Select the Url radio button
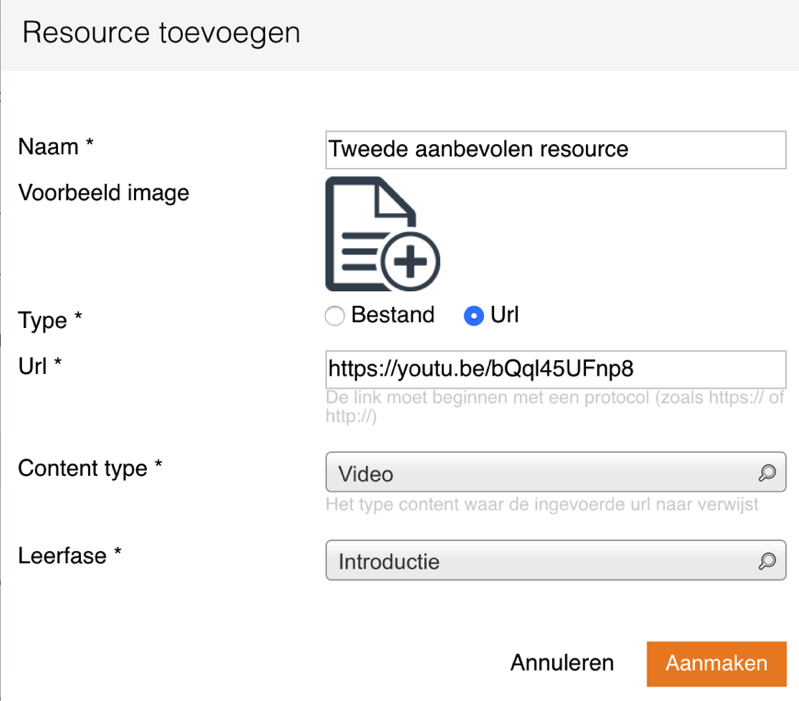 pos(473,315)
